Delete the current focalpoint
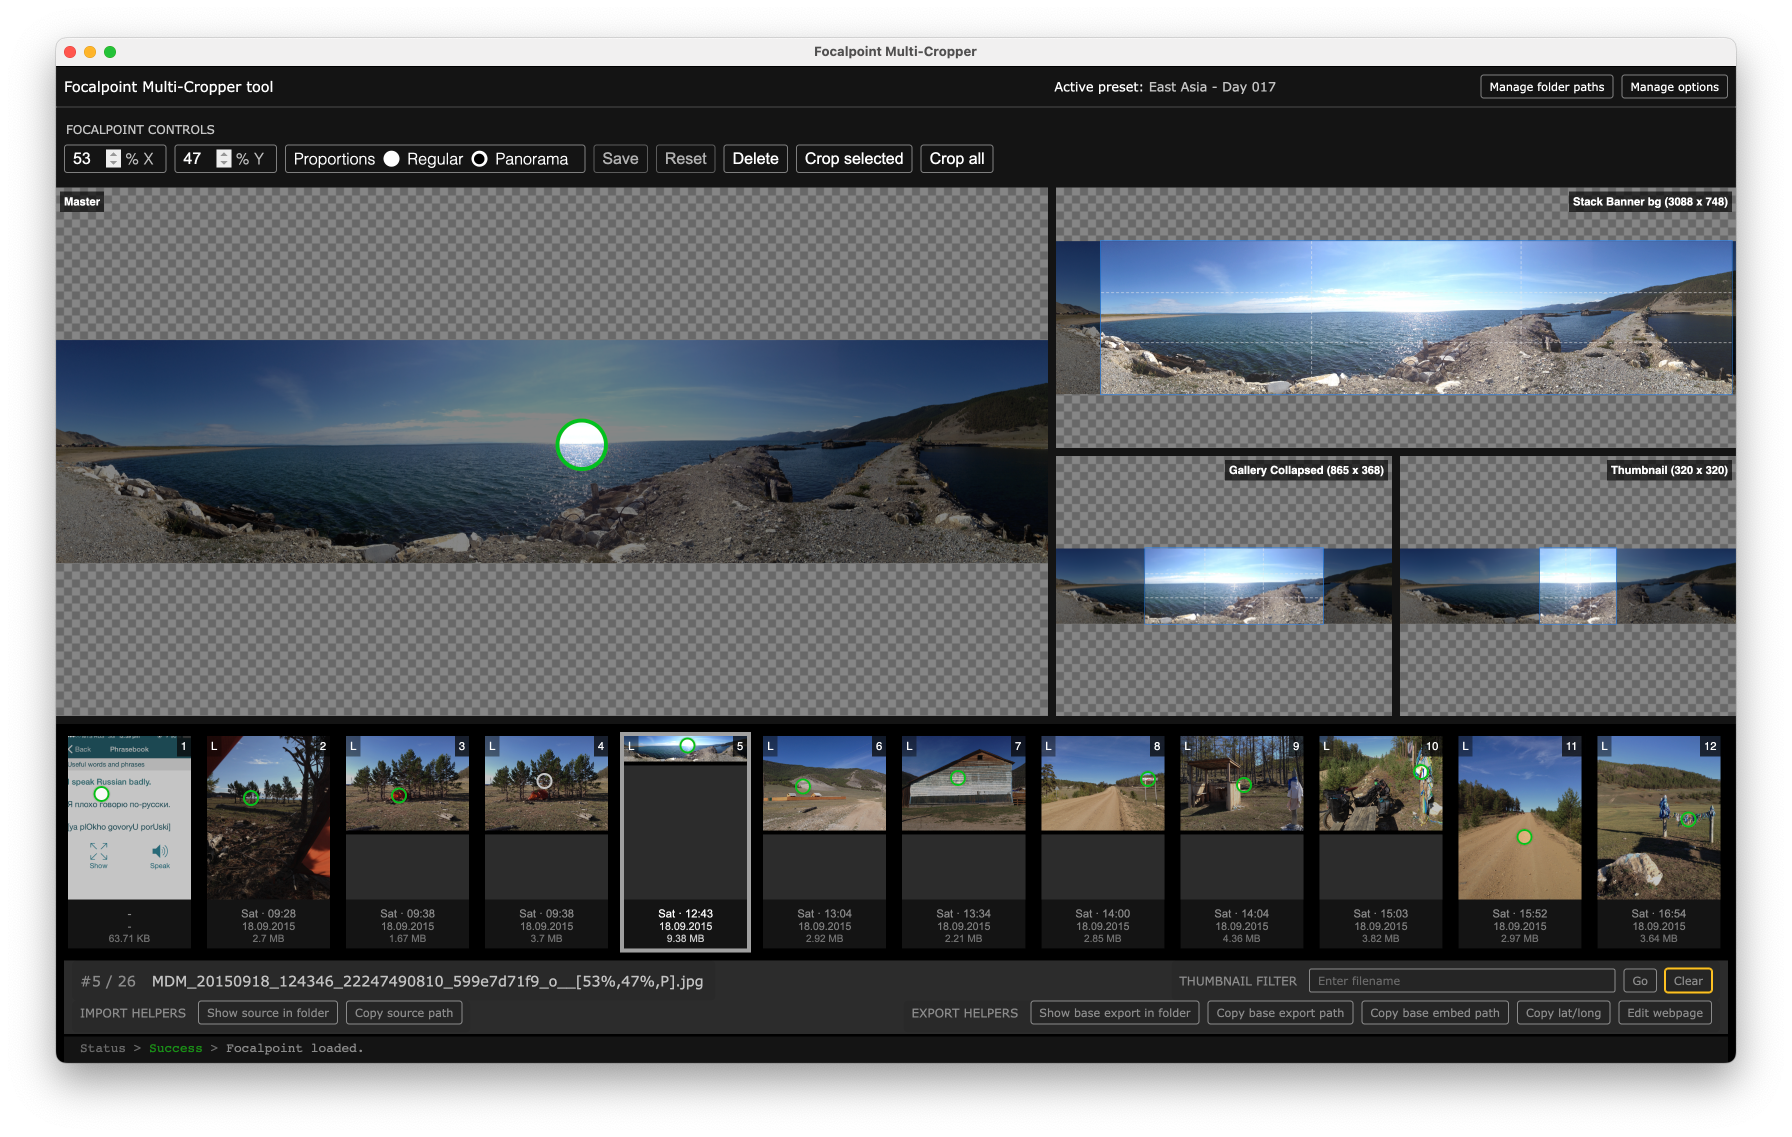Image resolution: width=1792 pixels, height=1137 pixels. [755, 159]
